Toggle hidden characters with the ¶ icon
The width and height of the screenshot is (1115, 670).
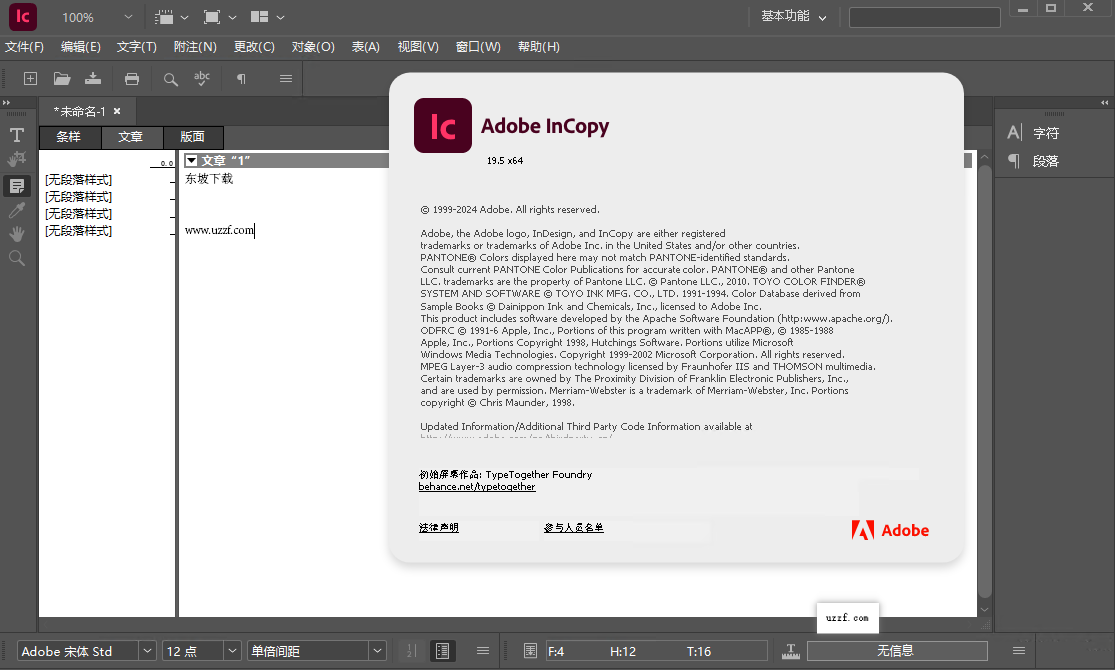pyautogui.click(x=240, y=78)
